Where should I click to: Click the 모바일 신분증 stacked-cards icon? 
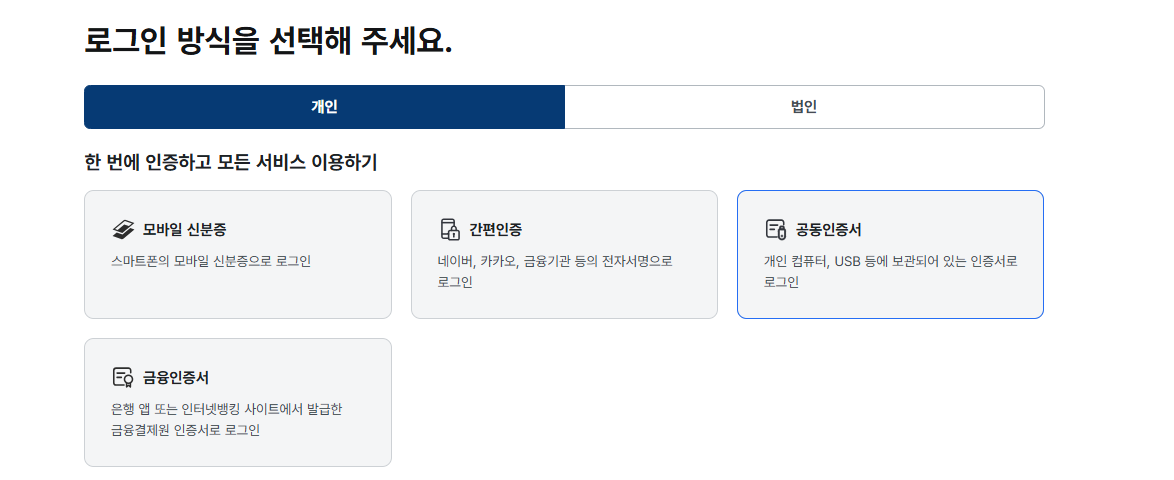pyautogui.click(x=123, y=229)
